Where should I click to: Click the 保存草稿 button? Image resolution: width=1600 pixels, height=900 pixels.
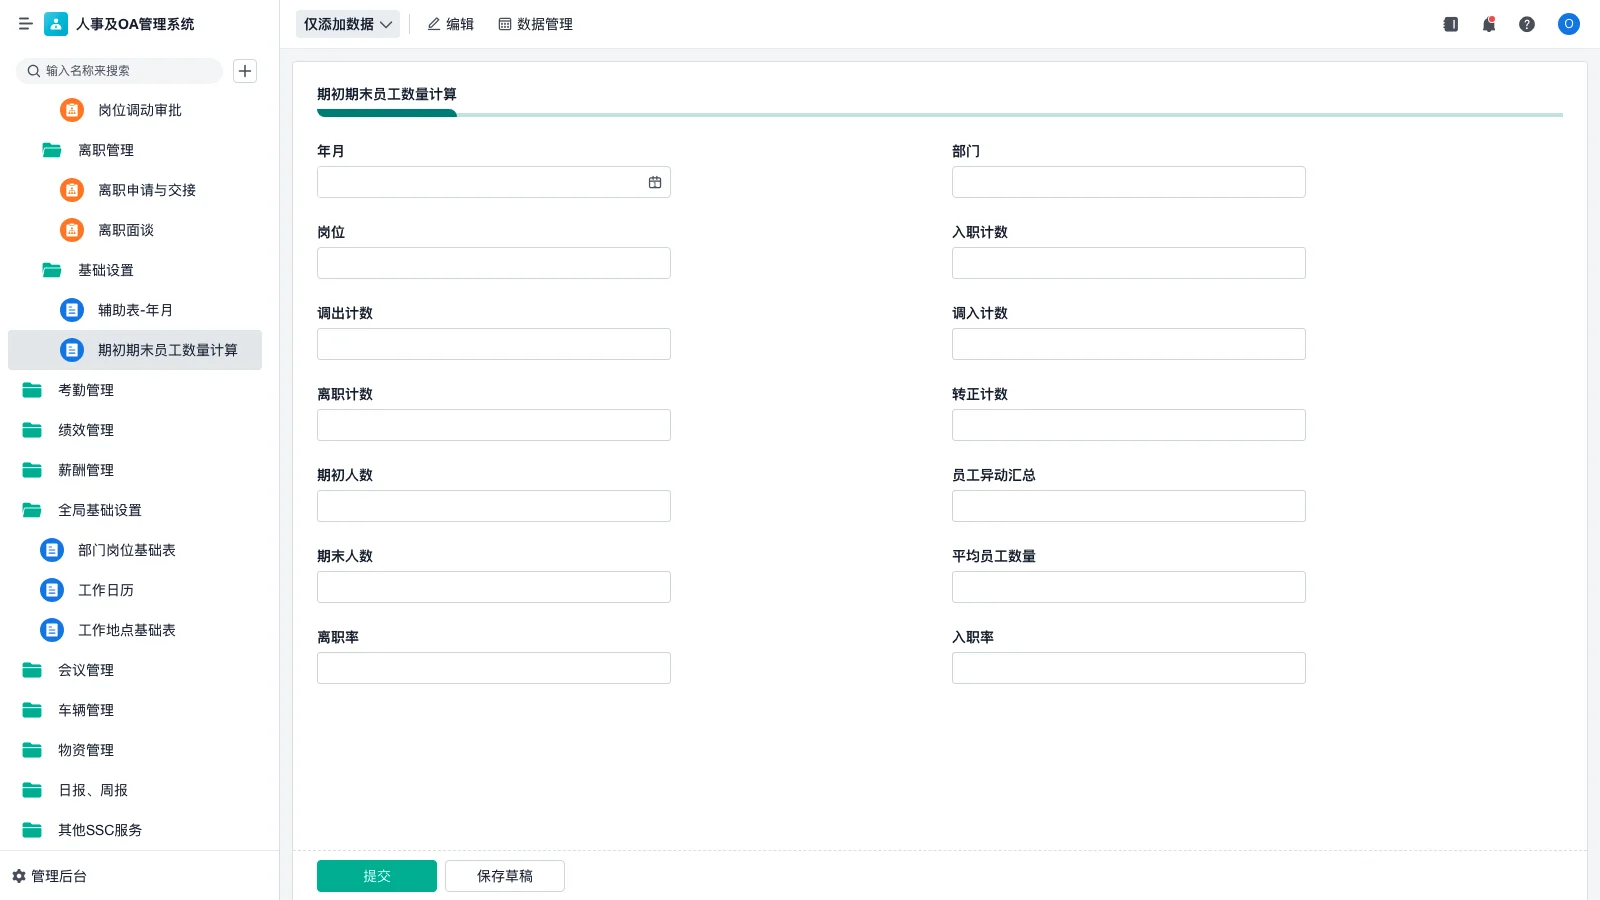pyautogui.click(x=505, y=875)
